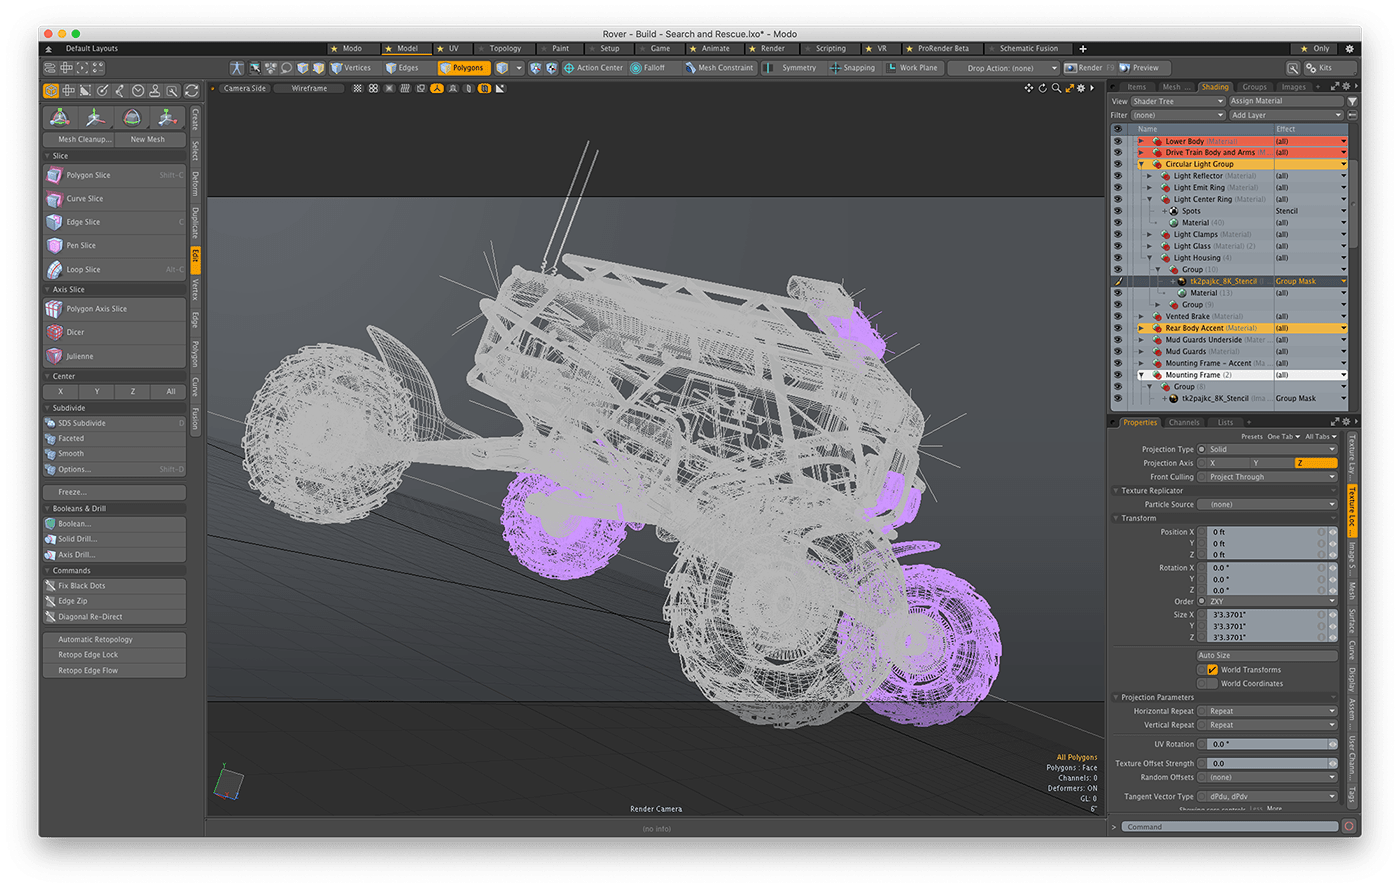The width and height of the screenshot is (1400, 888).
Task: Enable World Coordinates checkbox
Action: (x=1214, y=683)
